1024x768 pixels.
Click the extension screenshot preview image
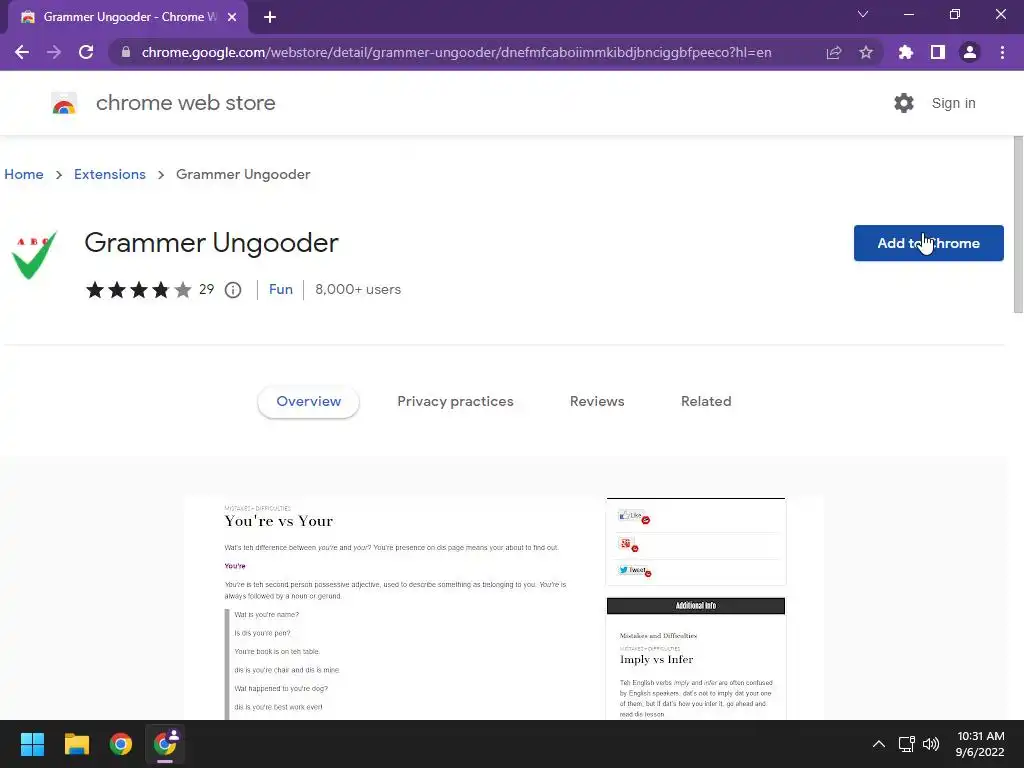(x=504, y=608)
